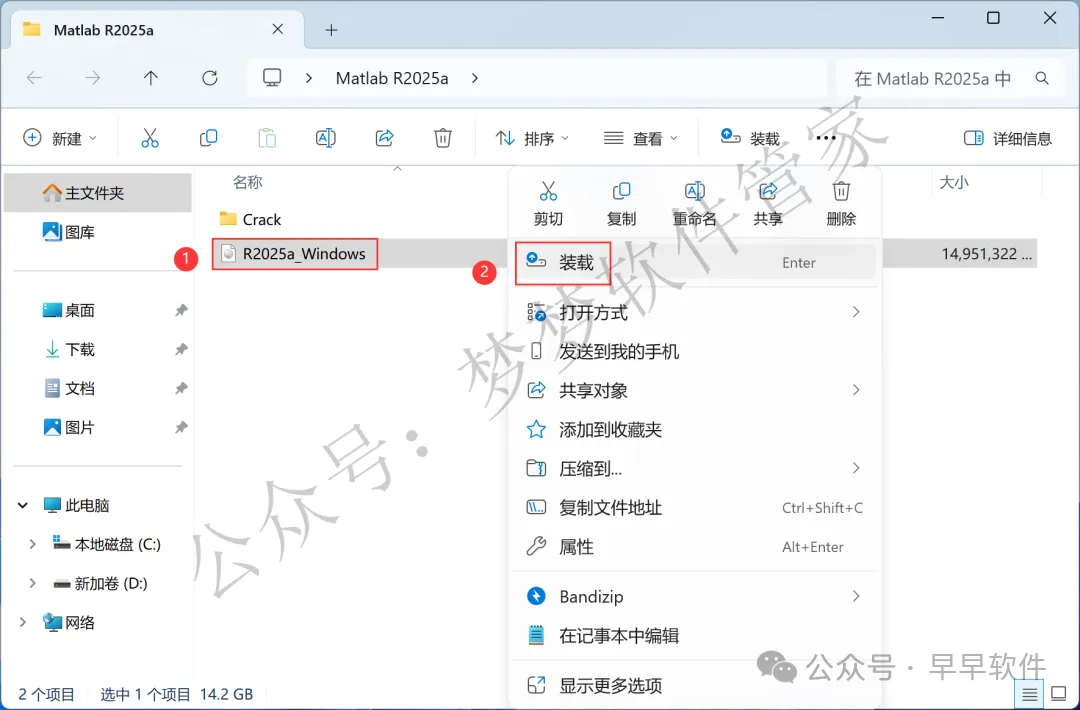Expand the 网络 node

pyautogui.click(x=23, y=623)
